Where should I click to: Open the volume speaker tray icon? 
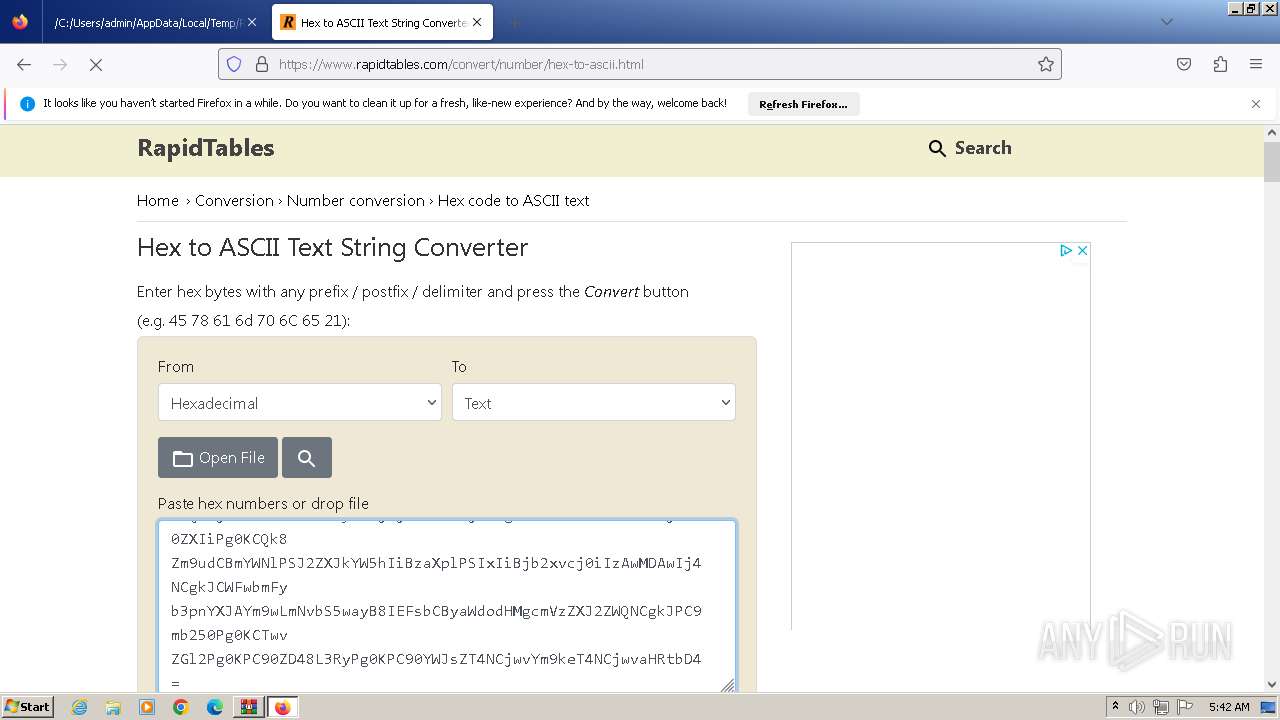[x=1137, y=707]
